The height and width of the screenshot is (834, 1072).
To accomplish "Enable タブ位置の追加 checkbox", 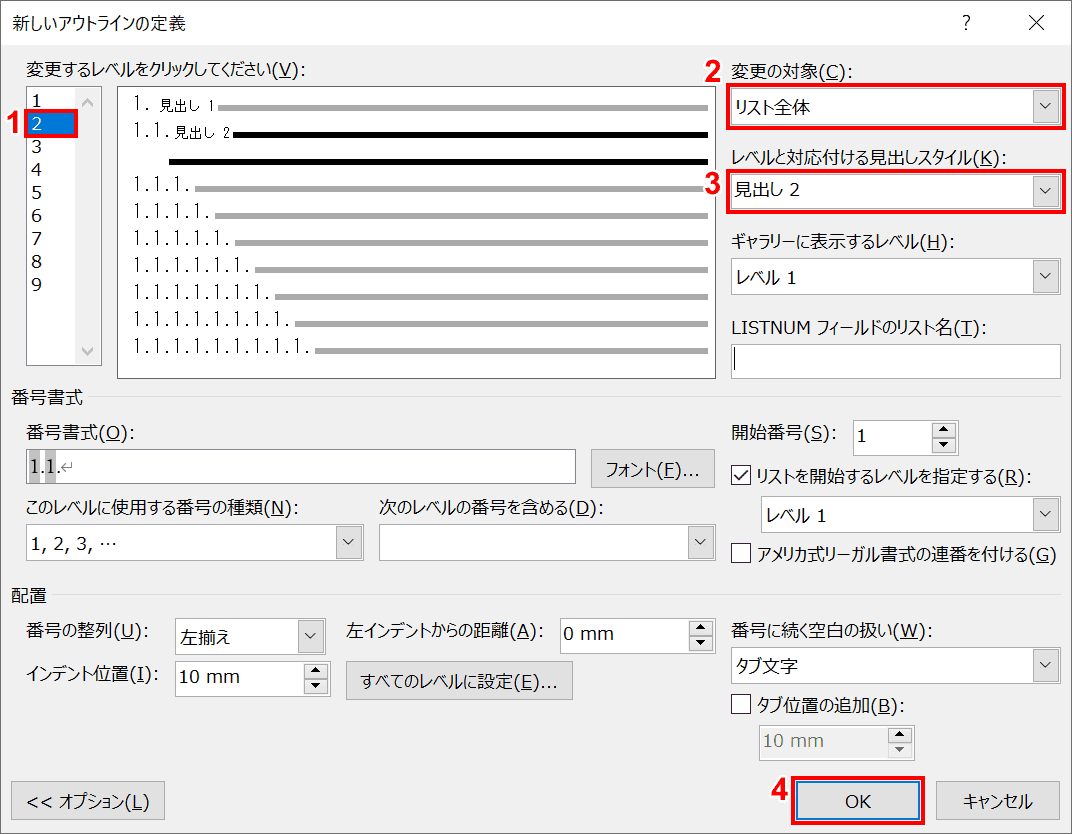I will 741,704.
